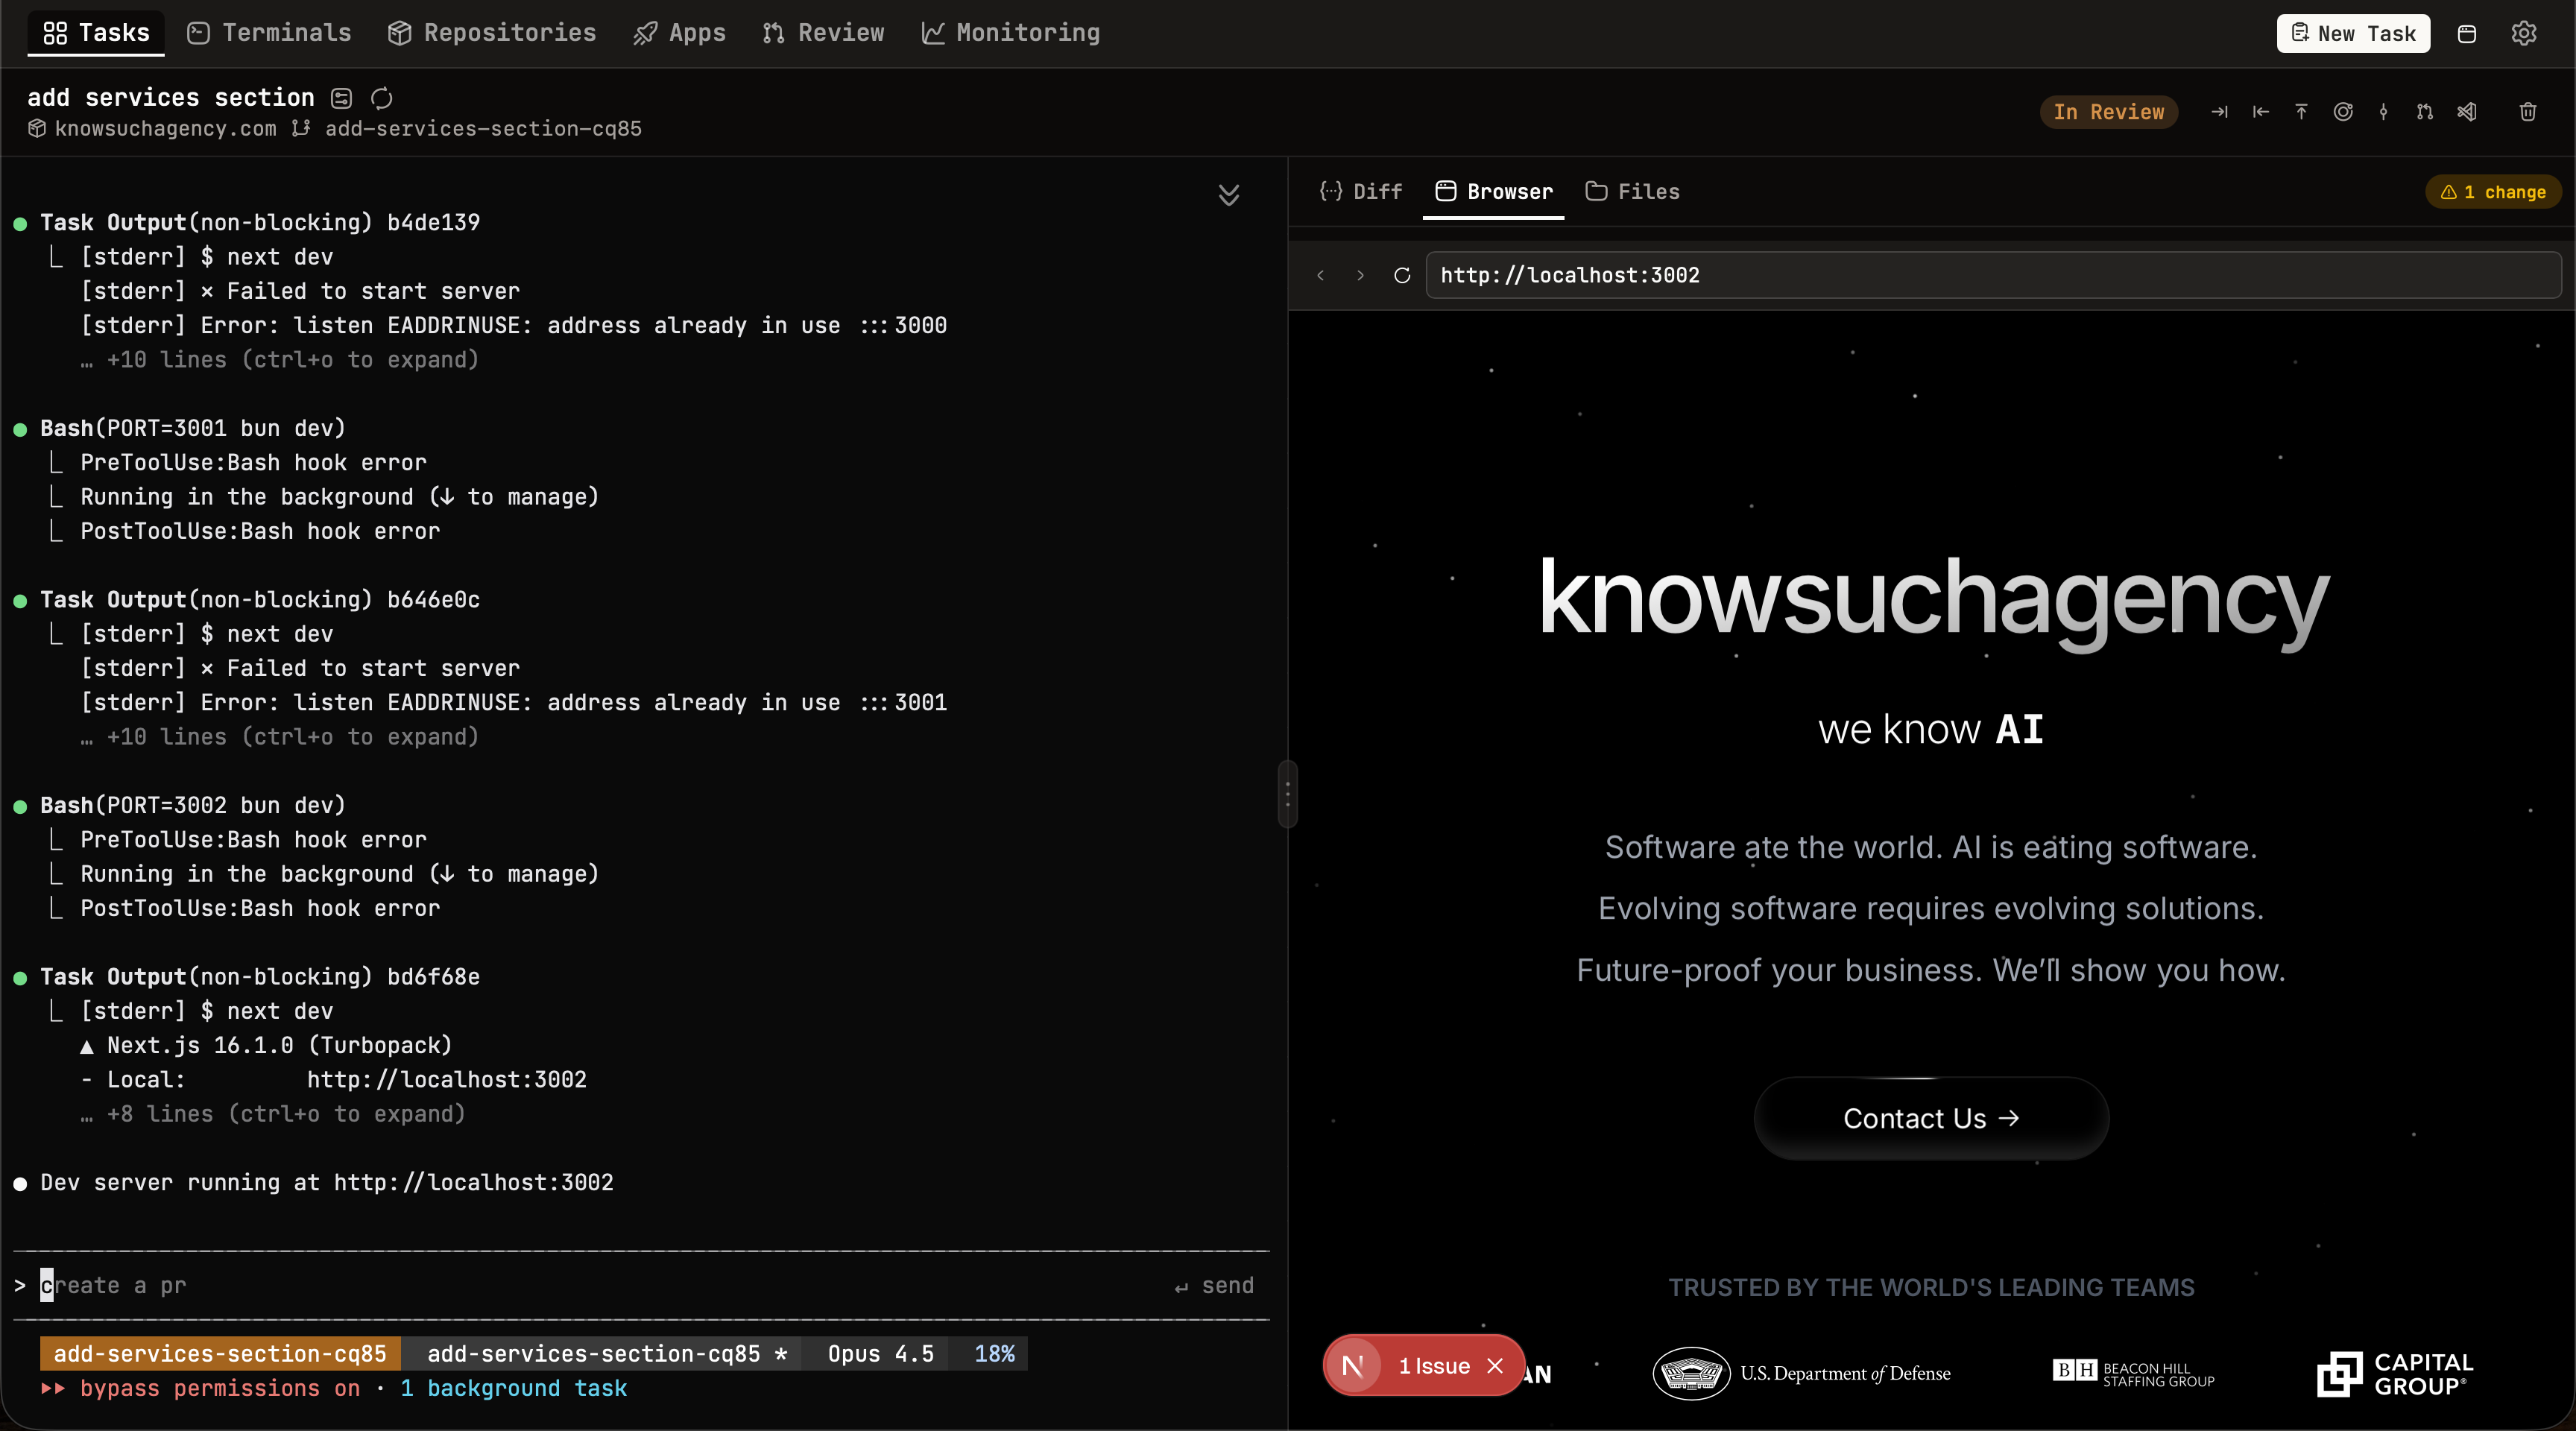Switch to the Diff panel tab

1361,191
